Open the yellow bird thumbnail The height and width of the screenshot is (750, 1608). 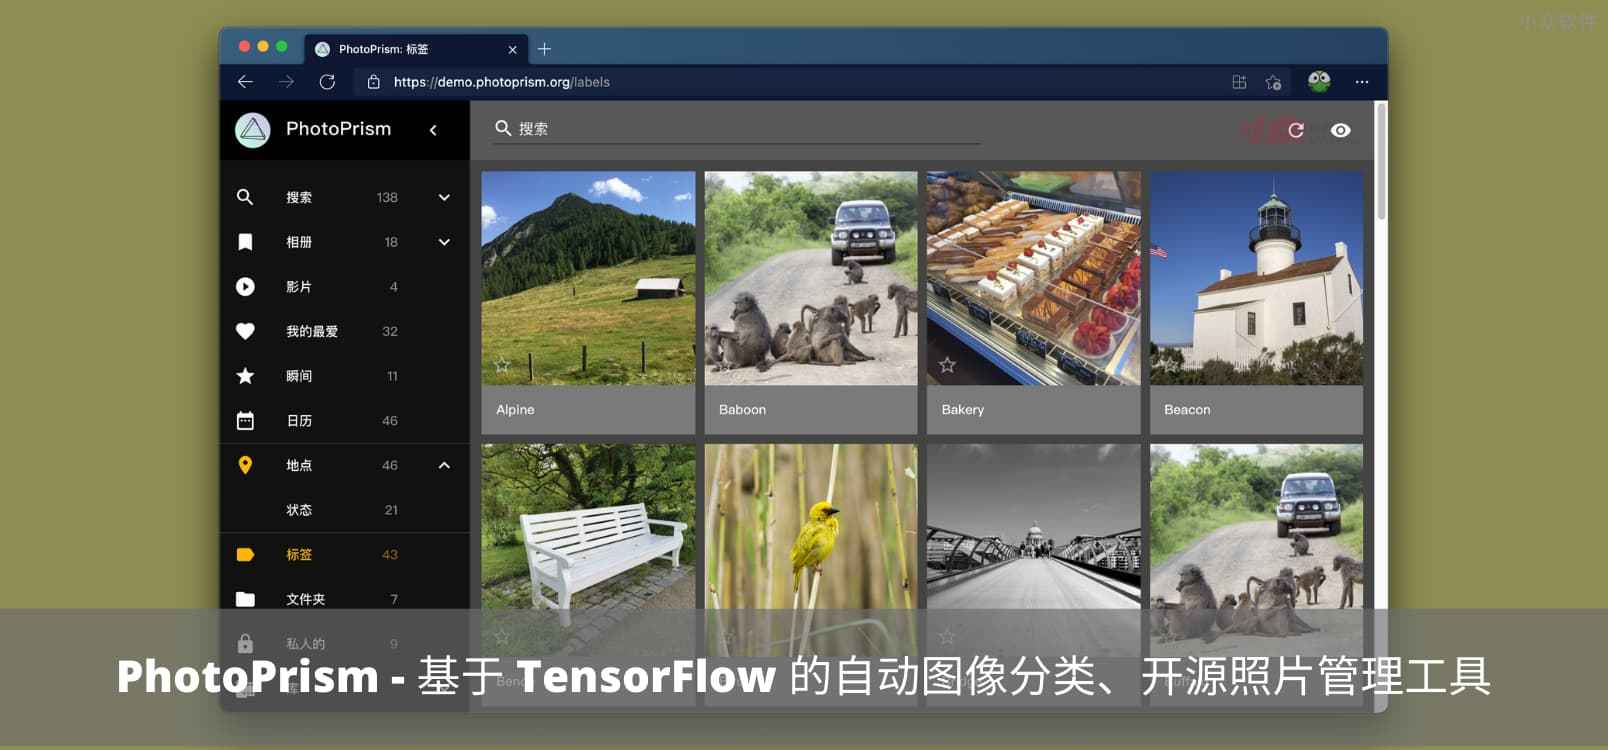coord(811,550)
